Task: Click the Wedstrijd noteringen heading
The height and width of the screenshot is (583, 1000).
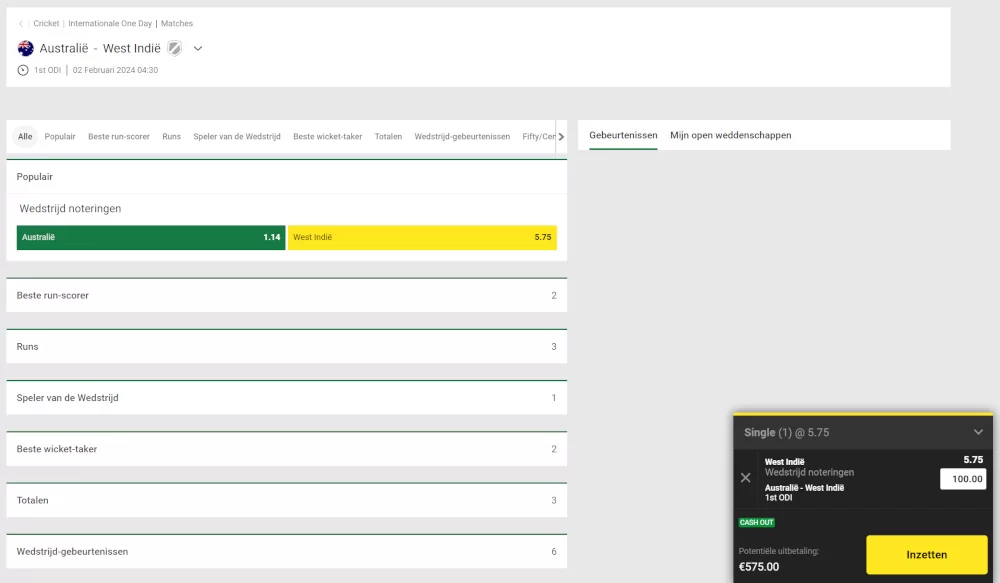Action: click(70, 209)
